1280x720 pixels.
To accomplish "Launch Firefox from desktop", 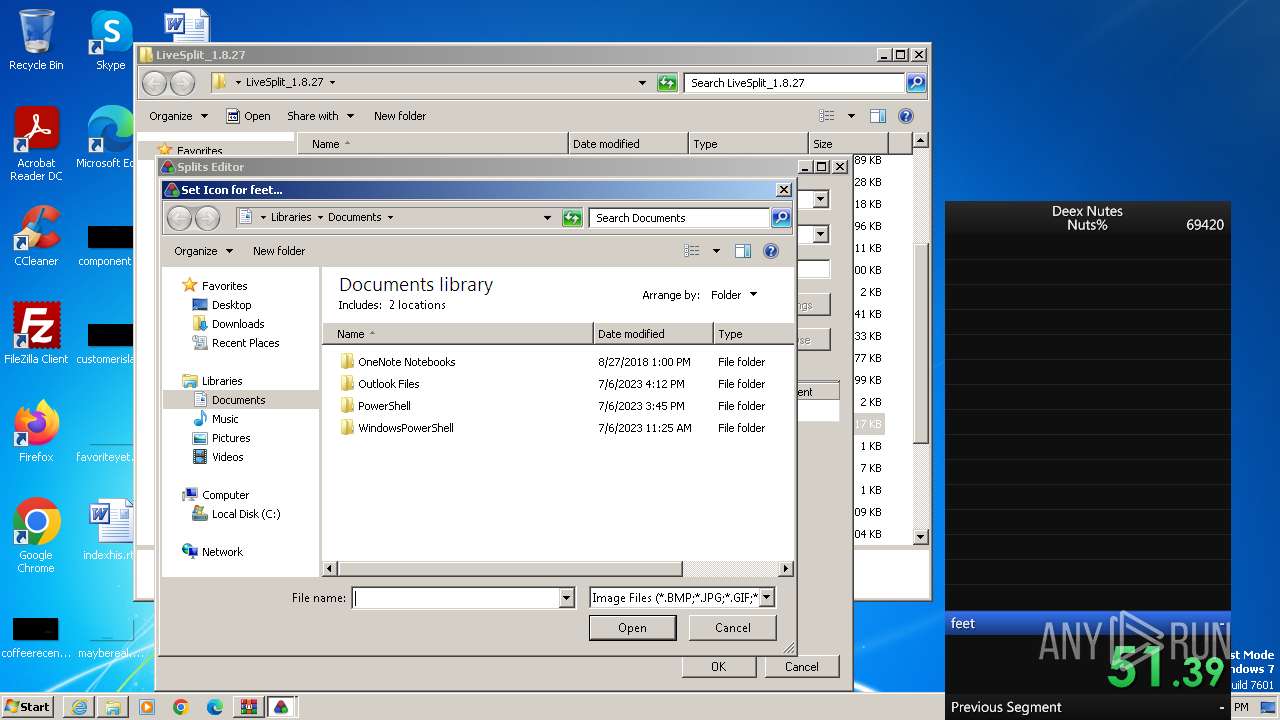I will click(x=36, y=431).
